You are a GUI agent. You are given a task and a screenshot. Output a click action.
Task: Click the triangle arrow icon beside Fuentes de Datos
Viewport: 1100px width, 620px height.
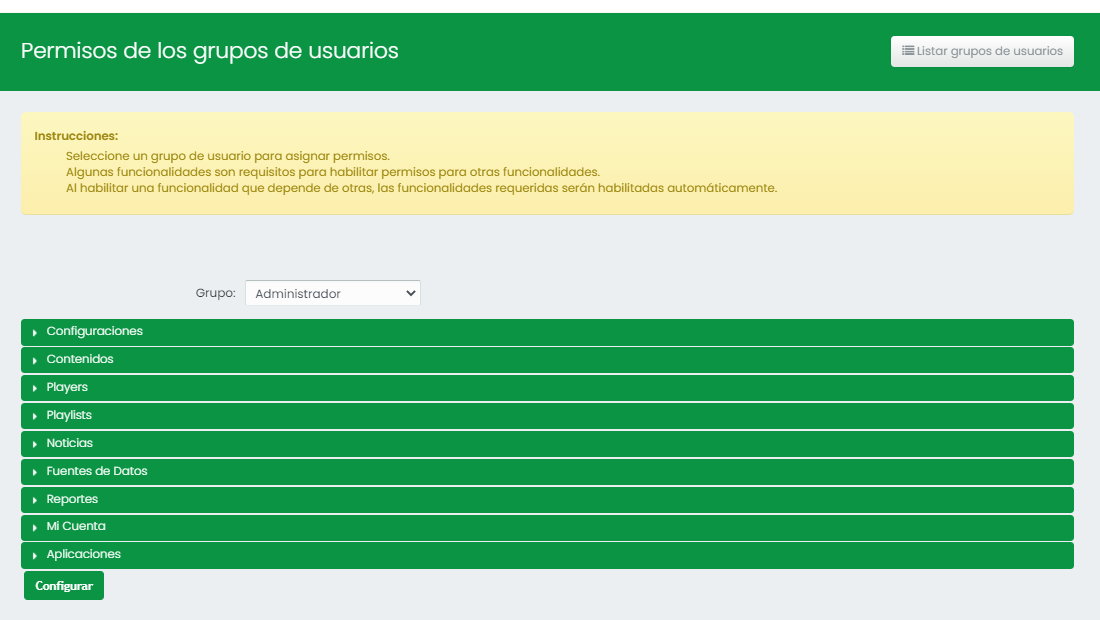click(34, 472)
